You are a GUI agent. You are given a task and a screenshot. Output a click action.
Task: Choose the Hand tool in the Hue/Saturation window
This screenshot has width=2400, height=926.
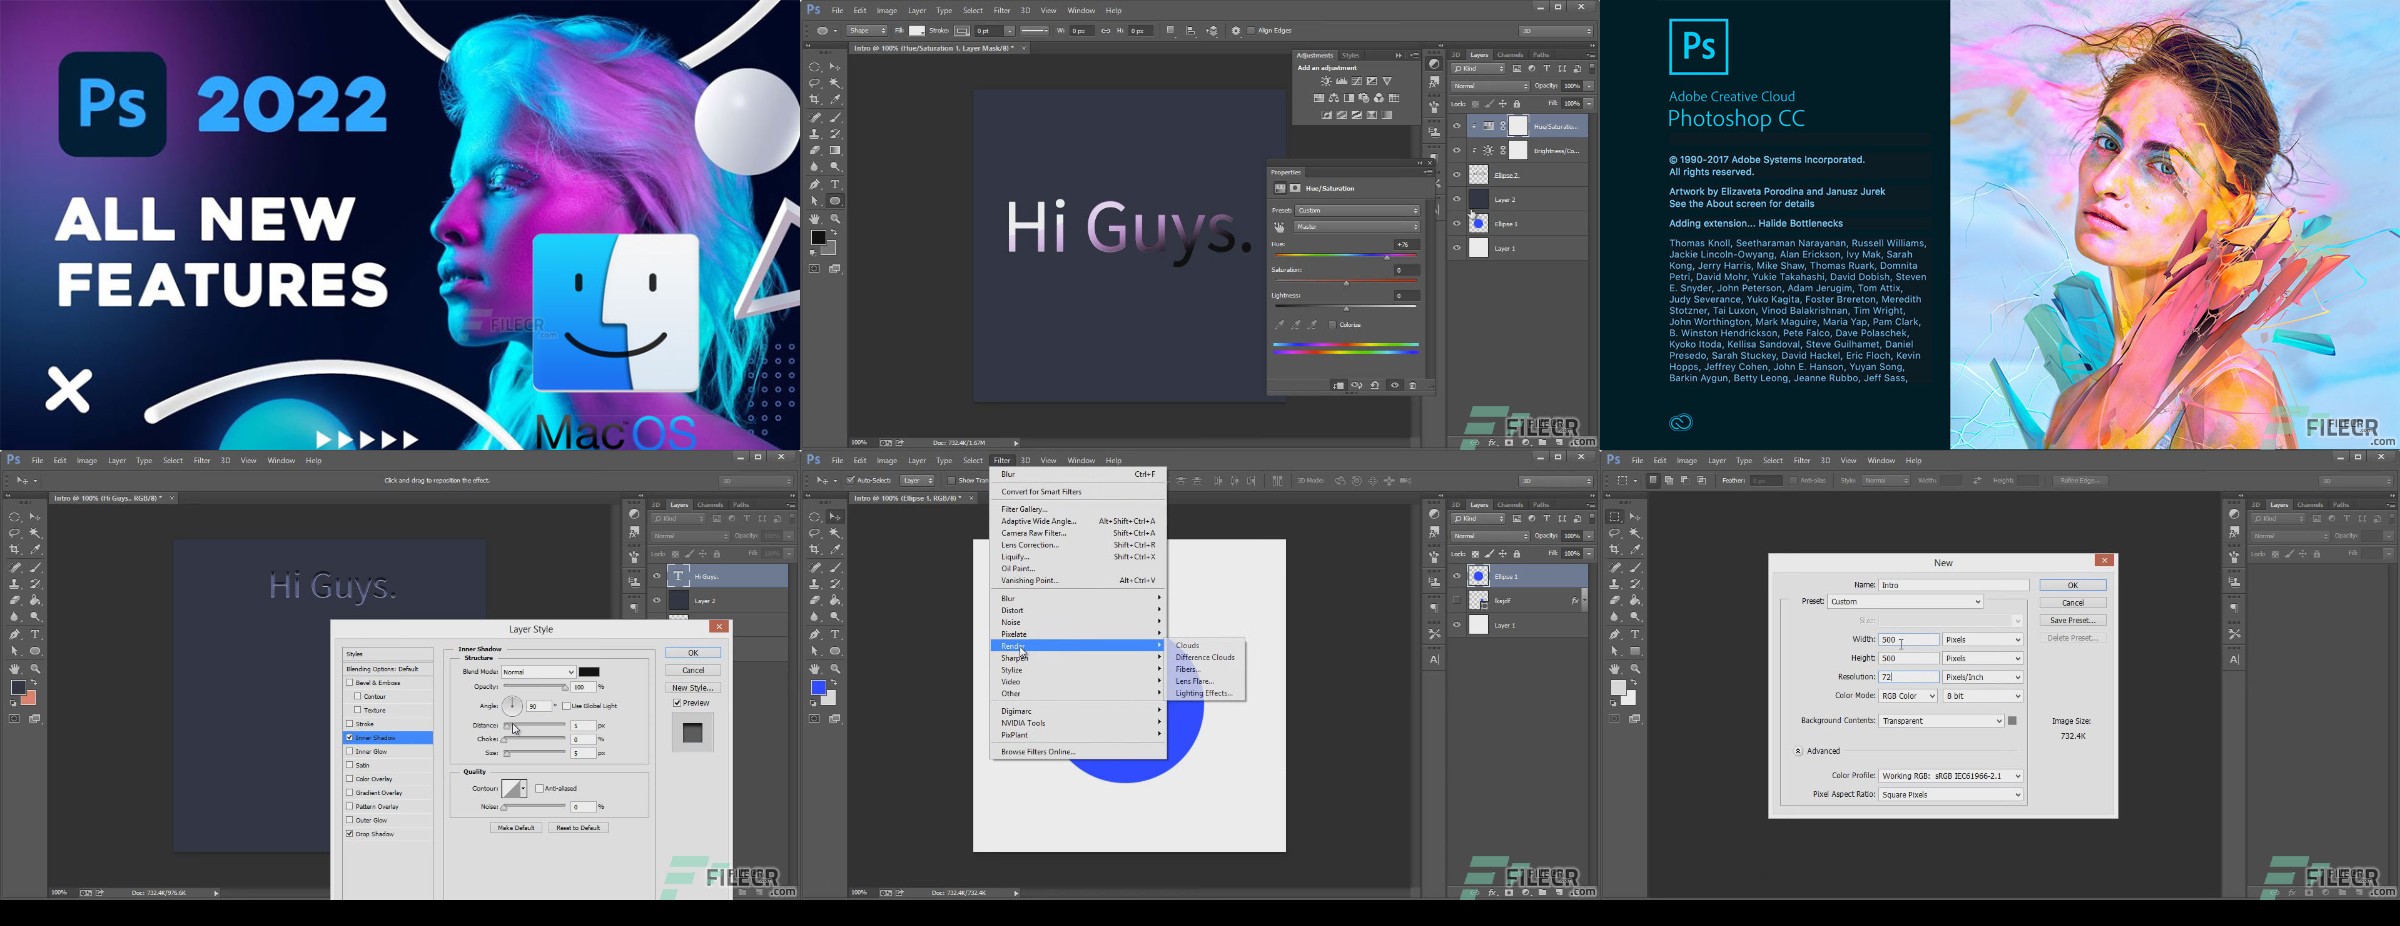coord(815,218)
